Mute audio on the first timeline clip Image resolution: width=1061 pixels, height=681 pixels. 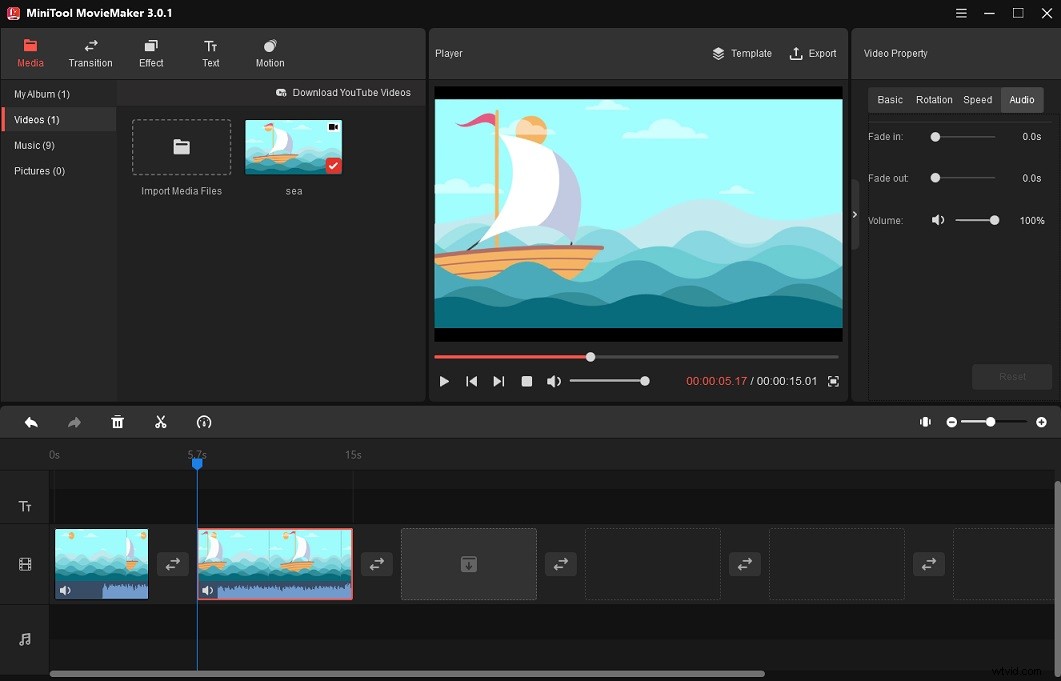pos(64,590)
